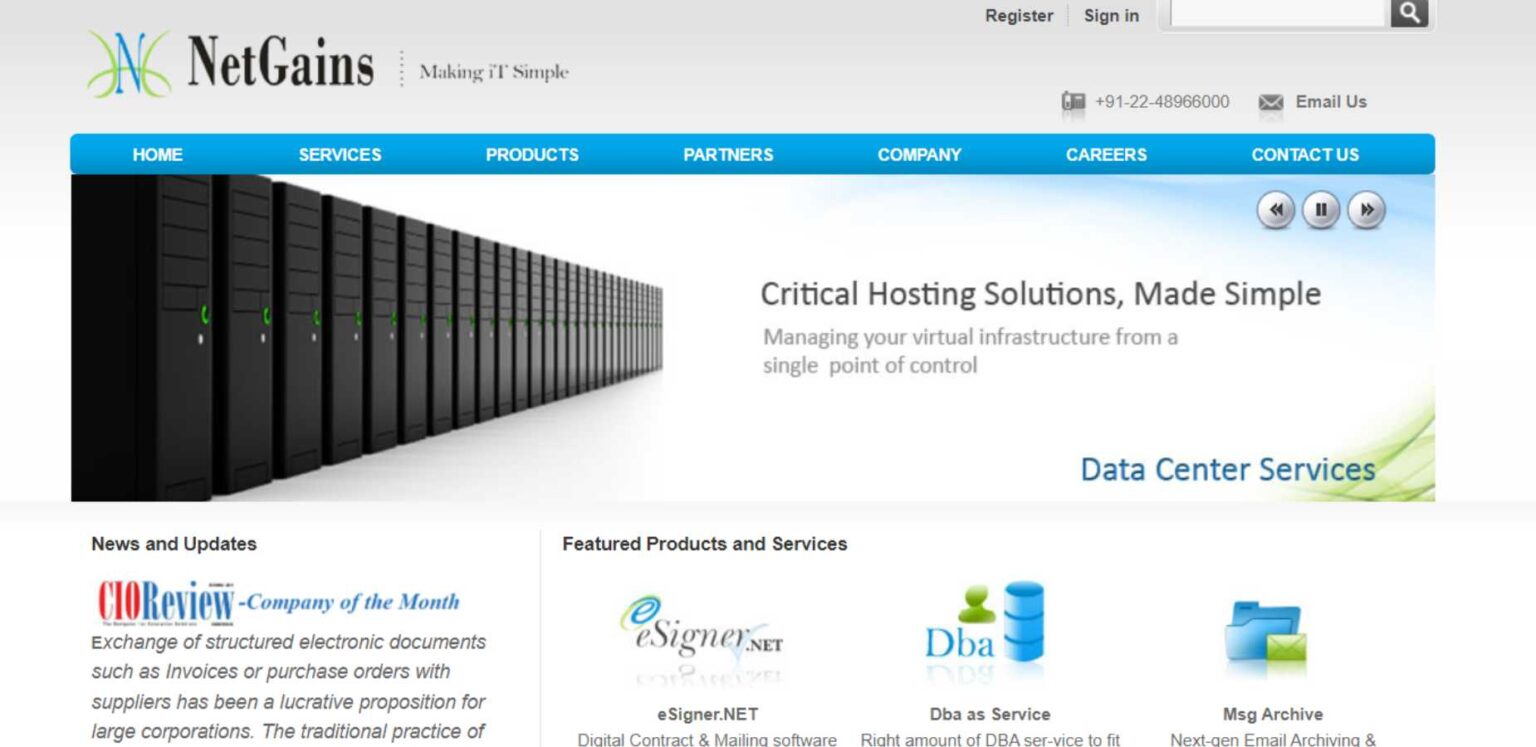Viewport: 1536px width, 747px height.
Task: Open the eSigner.NET product logo
Action: pyautogui.click(x=701, y=630)
